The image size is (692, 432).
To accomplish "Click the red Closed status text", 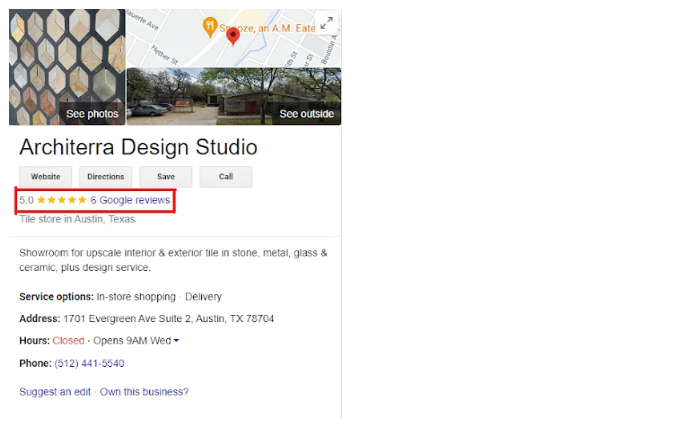I will (68, 341).
